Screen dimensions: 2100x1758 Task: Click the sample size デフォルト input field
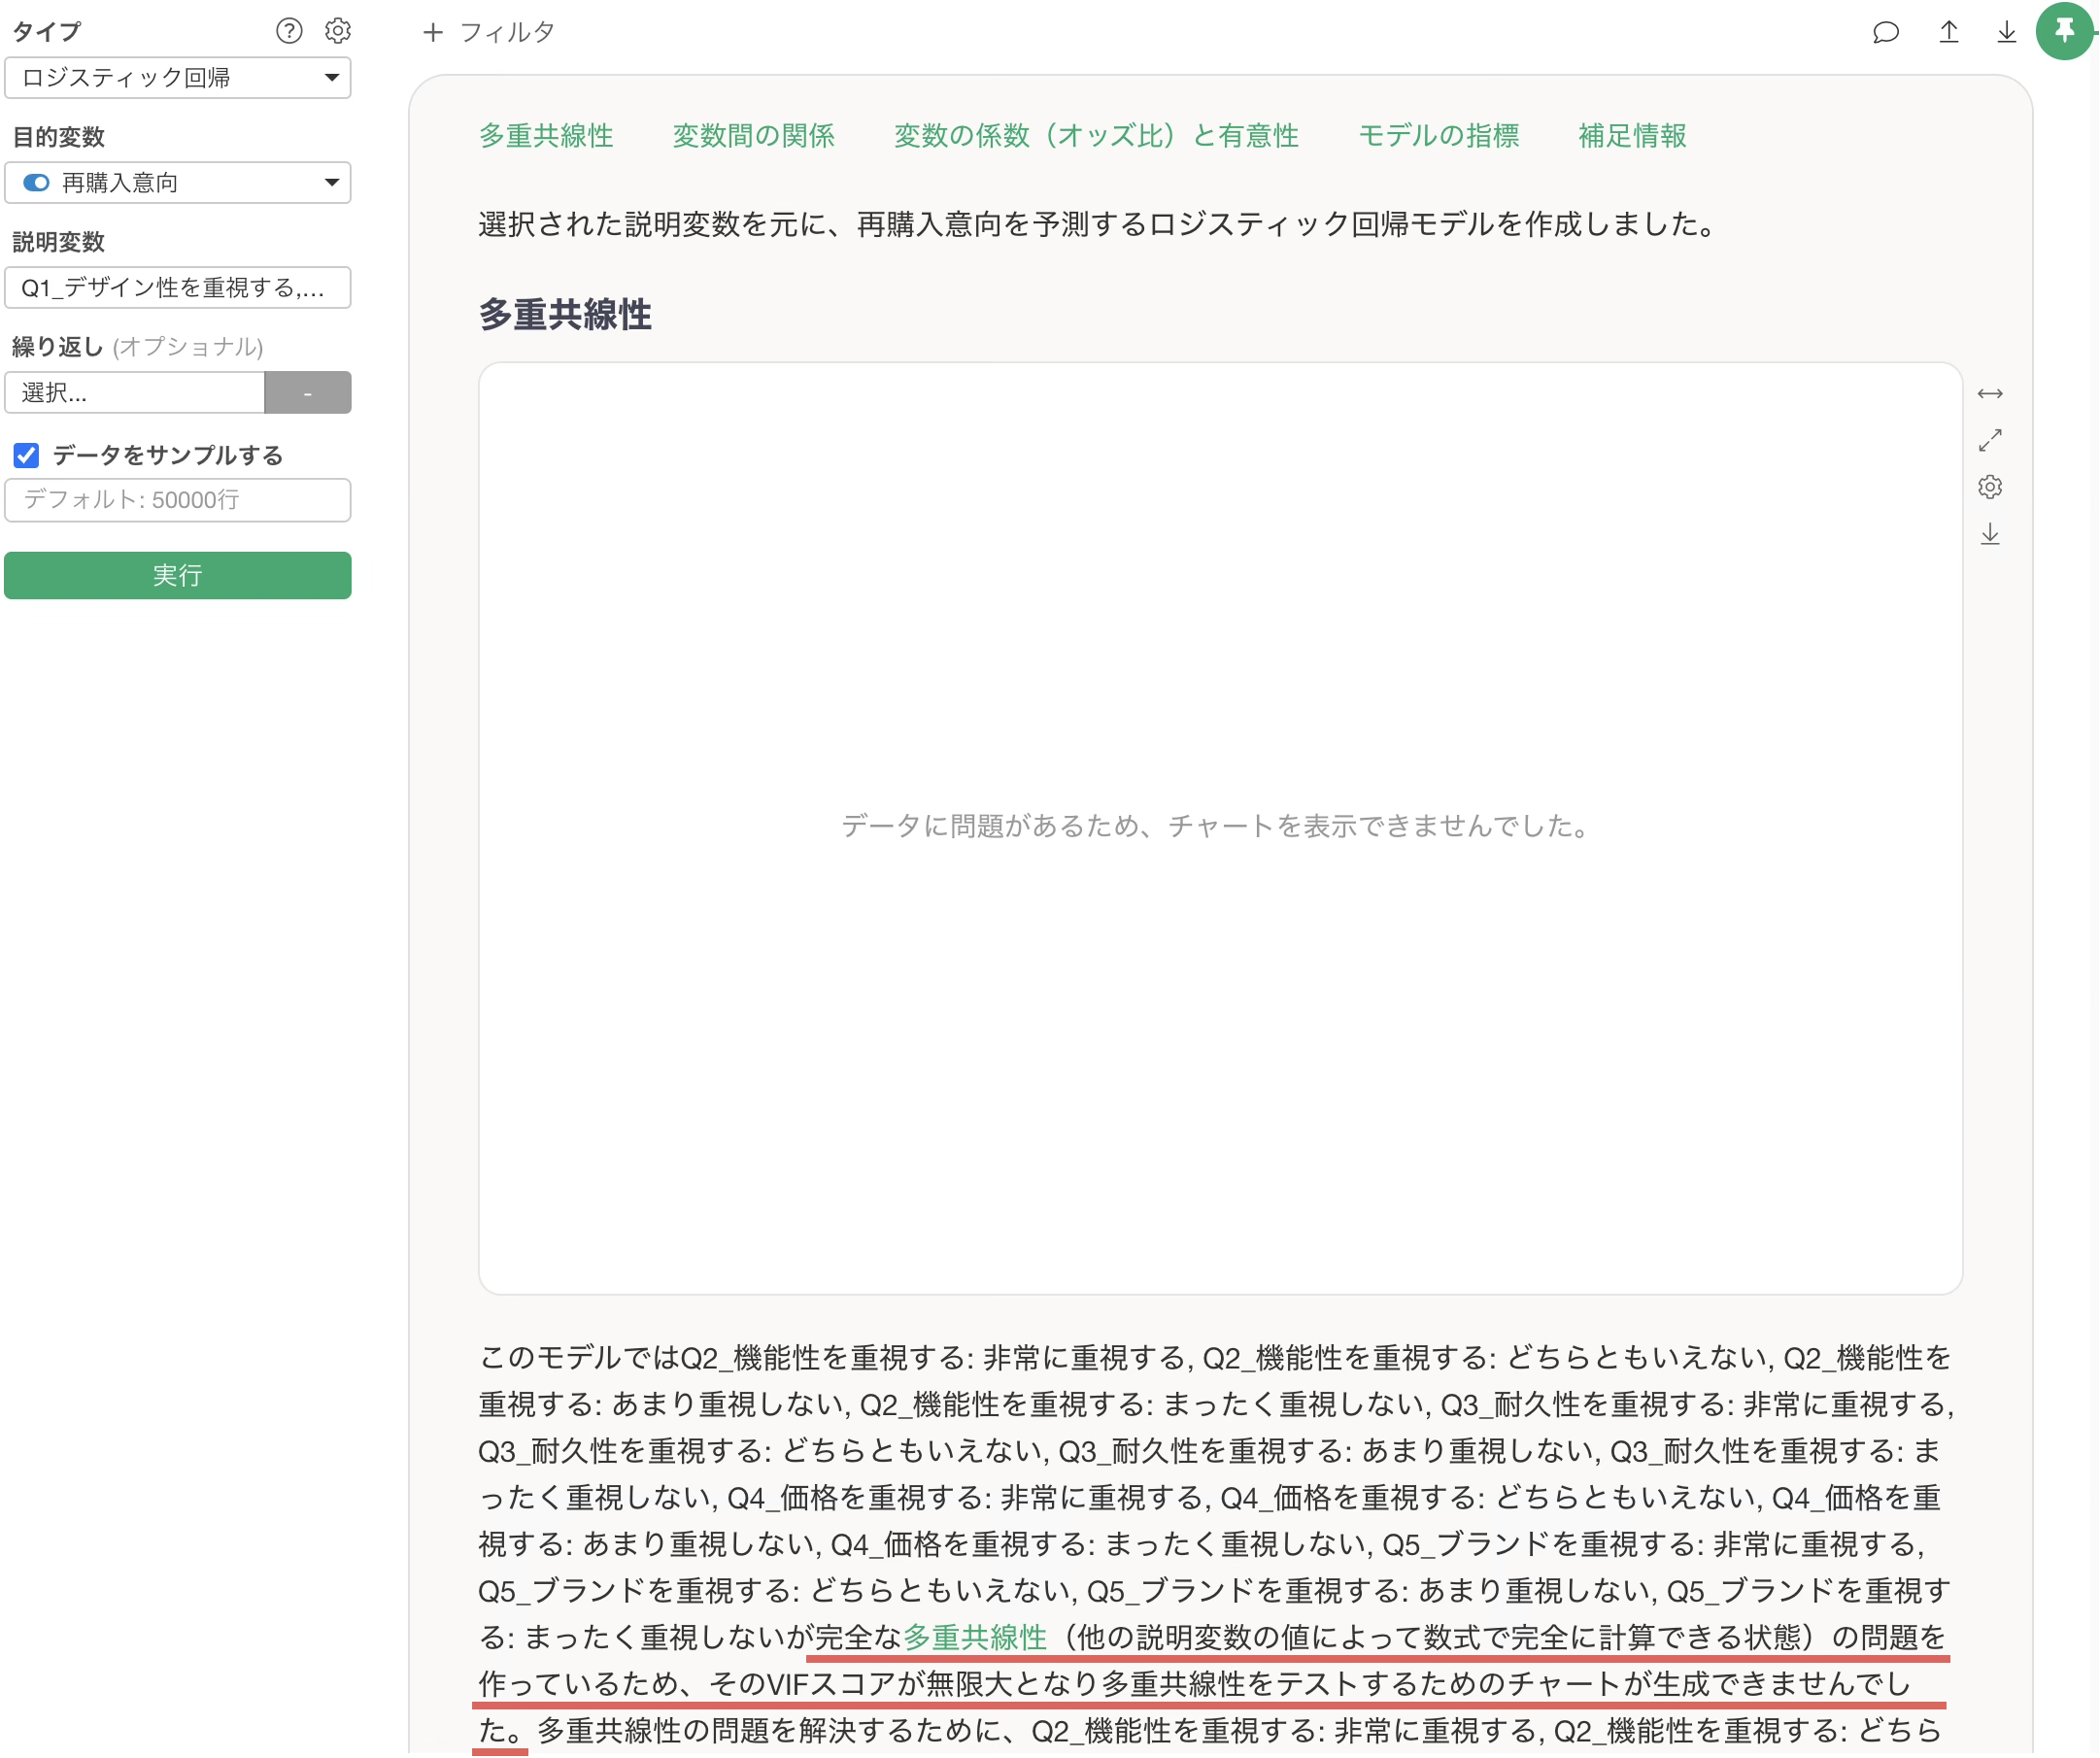(178, 500)
